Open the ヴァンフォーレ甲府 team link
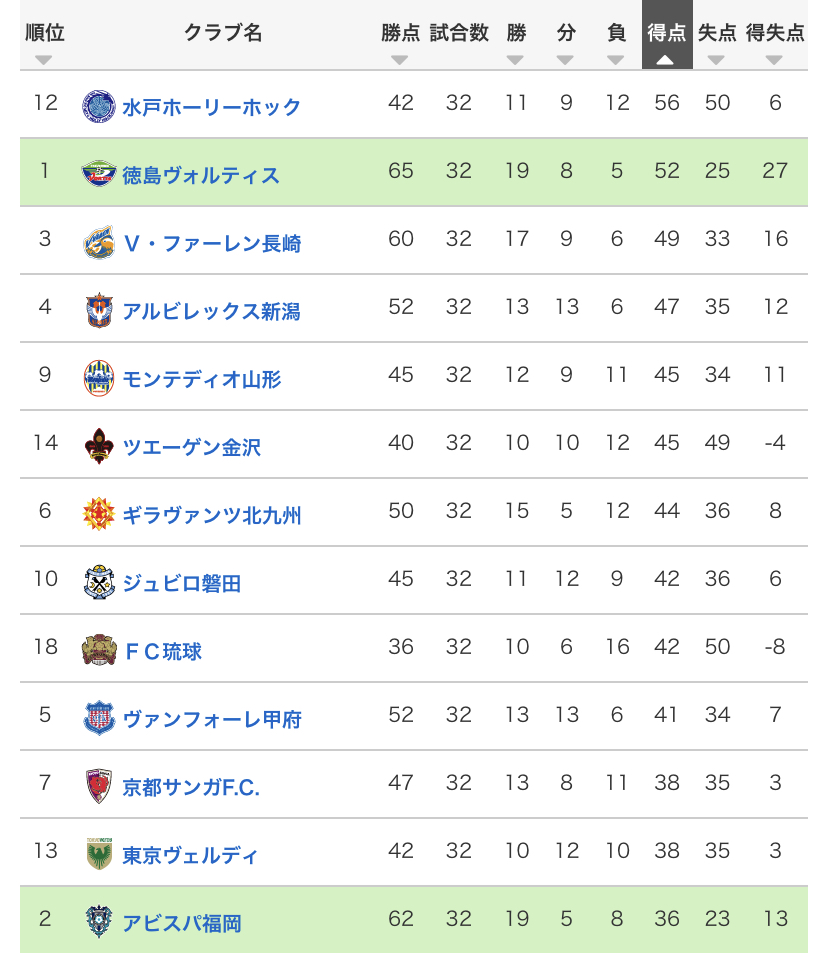 [212, 719]
